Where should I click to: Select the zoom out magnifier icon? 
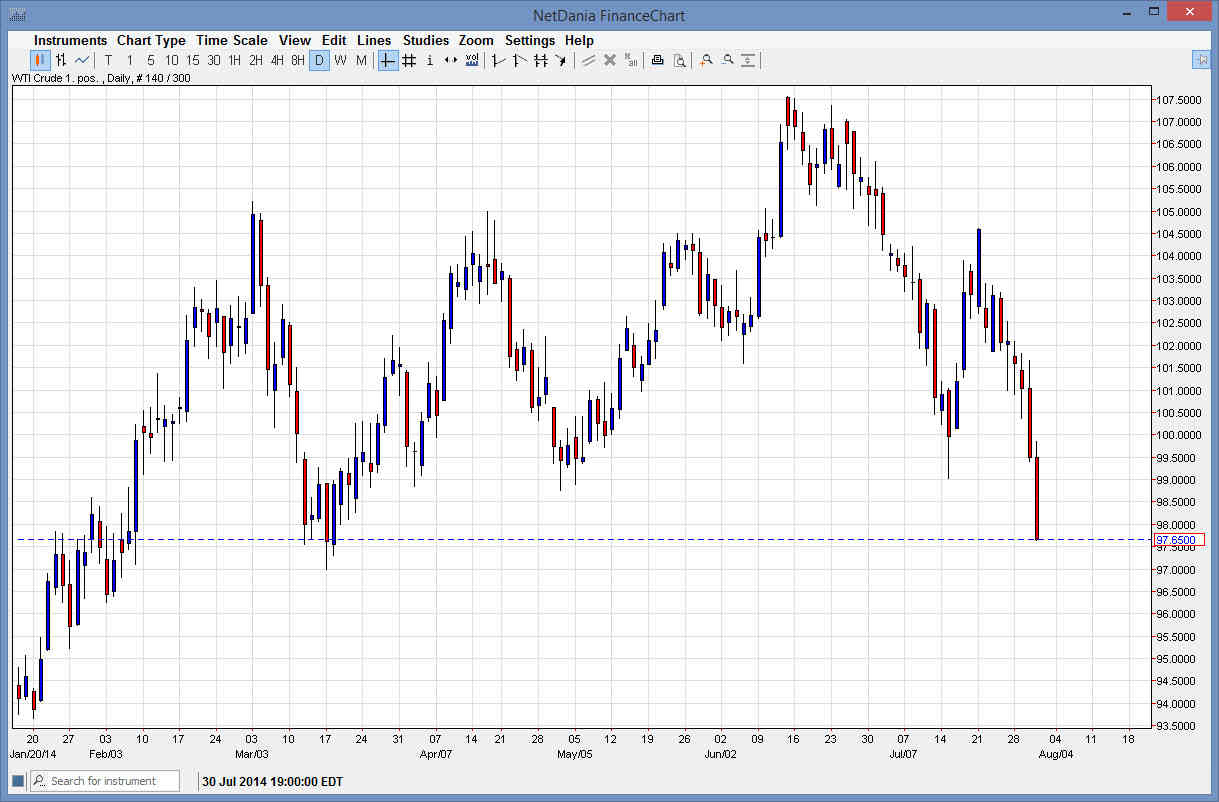click(x=727, y=60)
